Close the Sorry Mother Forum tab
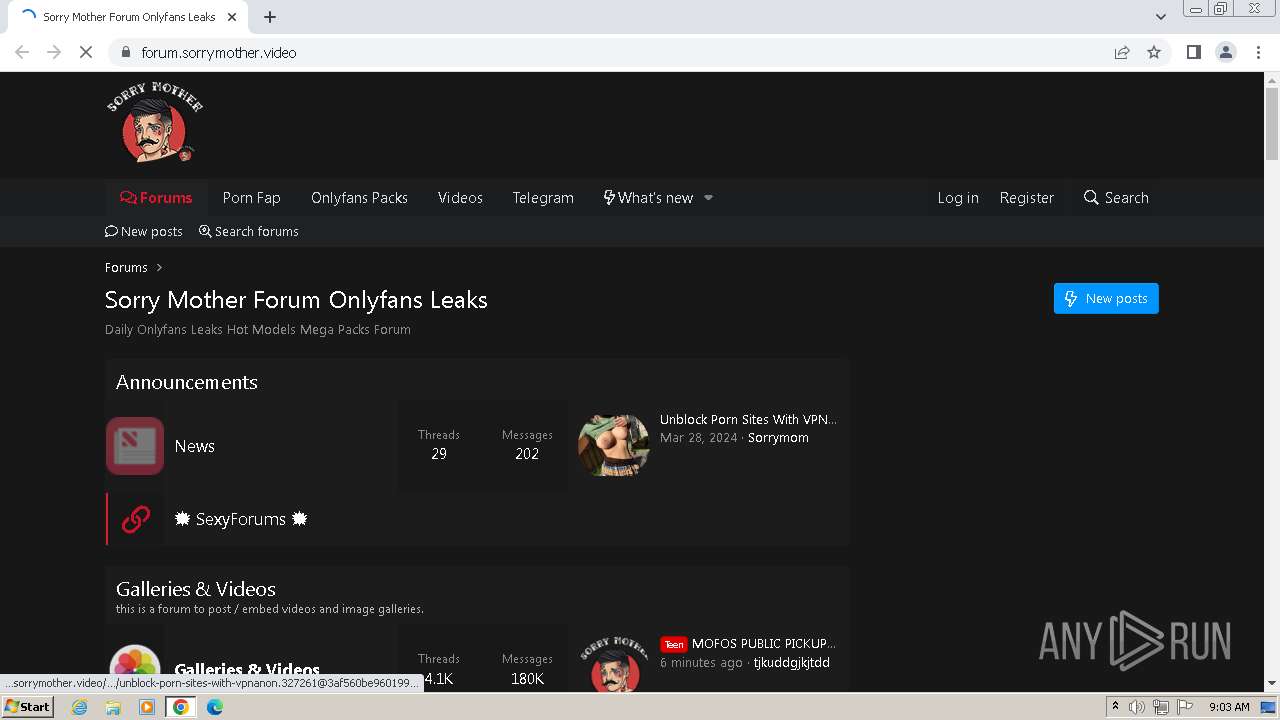Image resolution: width=1280 pixels, height=720 pixels. 232,17
